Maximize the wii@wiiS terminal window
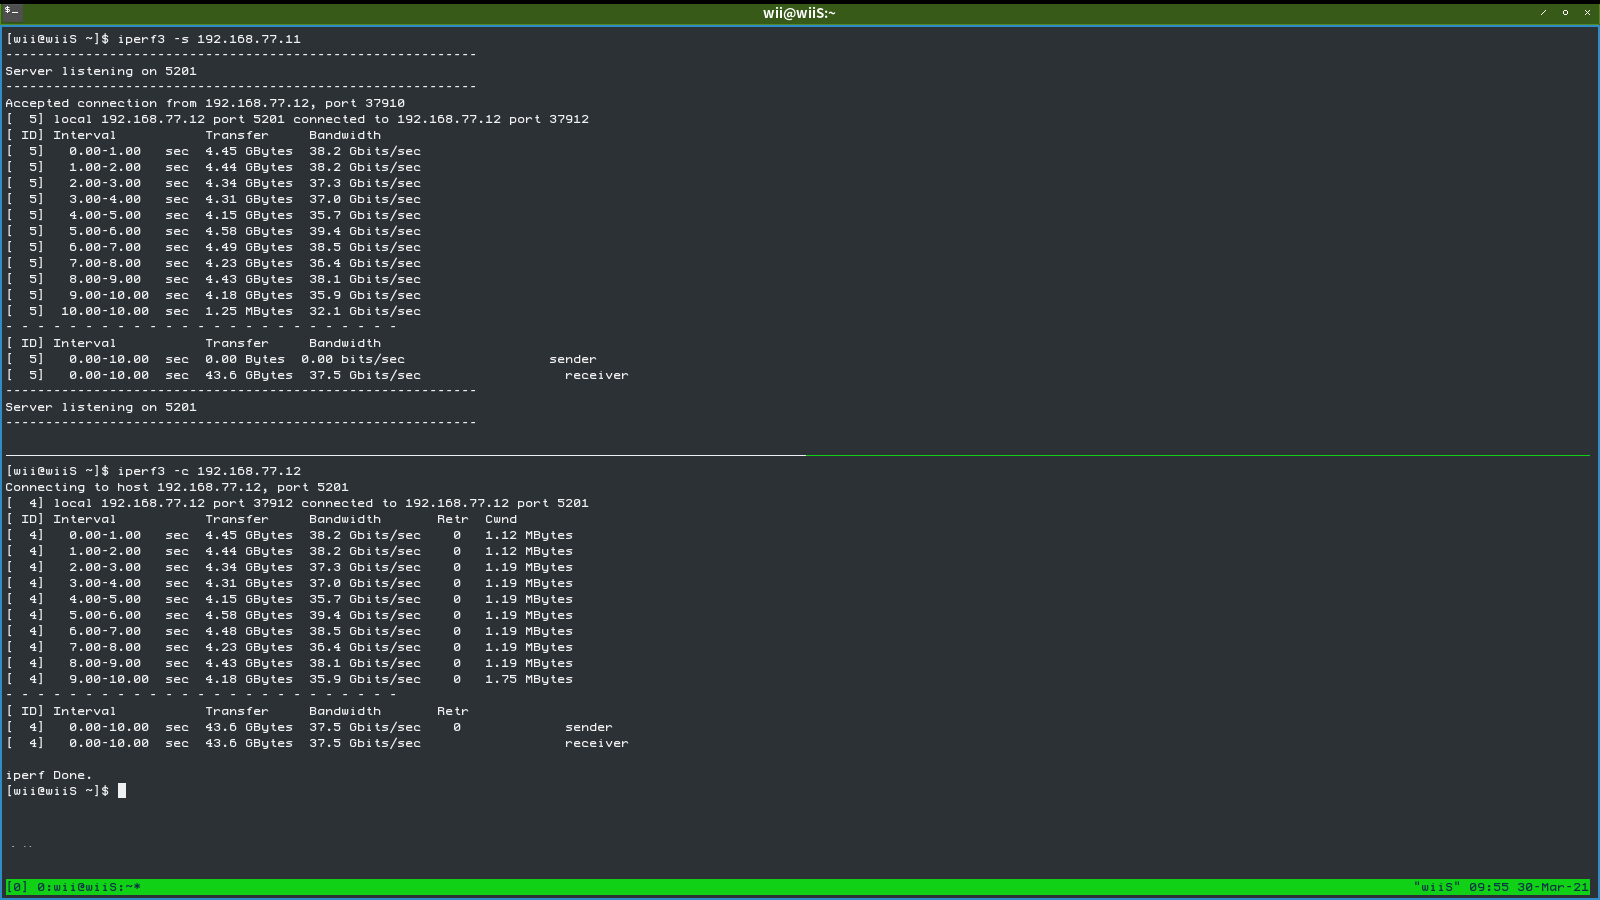This screenshot has height=900, width=1600. [1565, 13]
